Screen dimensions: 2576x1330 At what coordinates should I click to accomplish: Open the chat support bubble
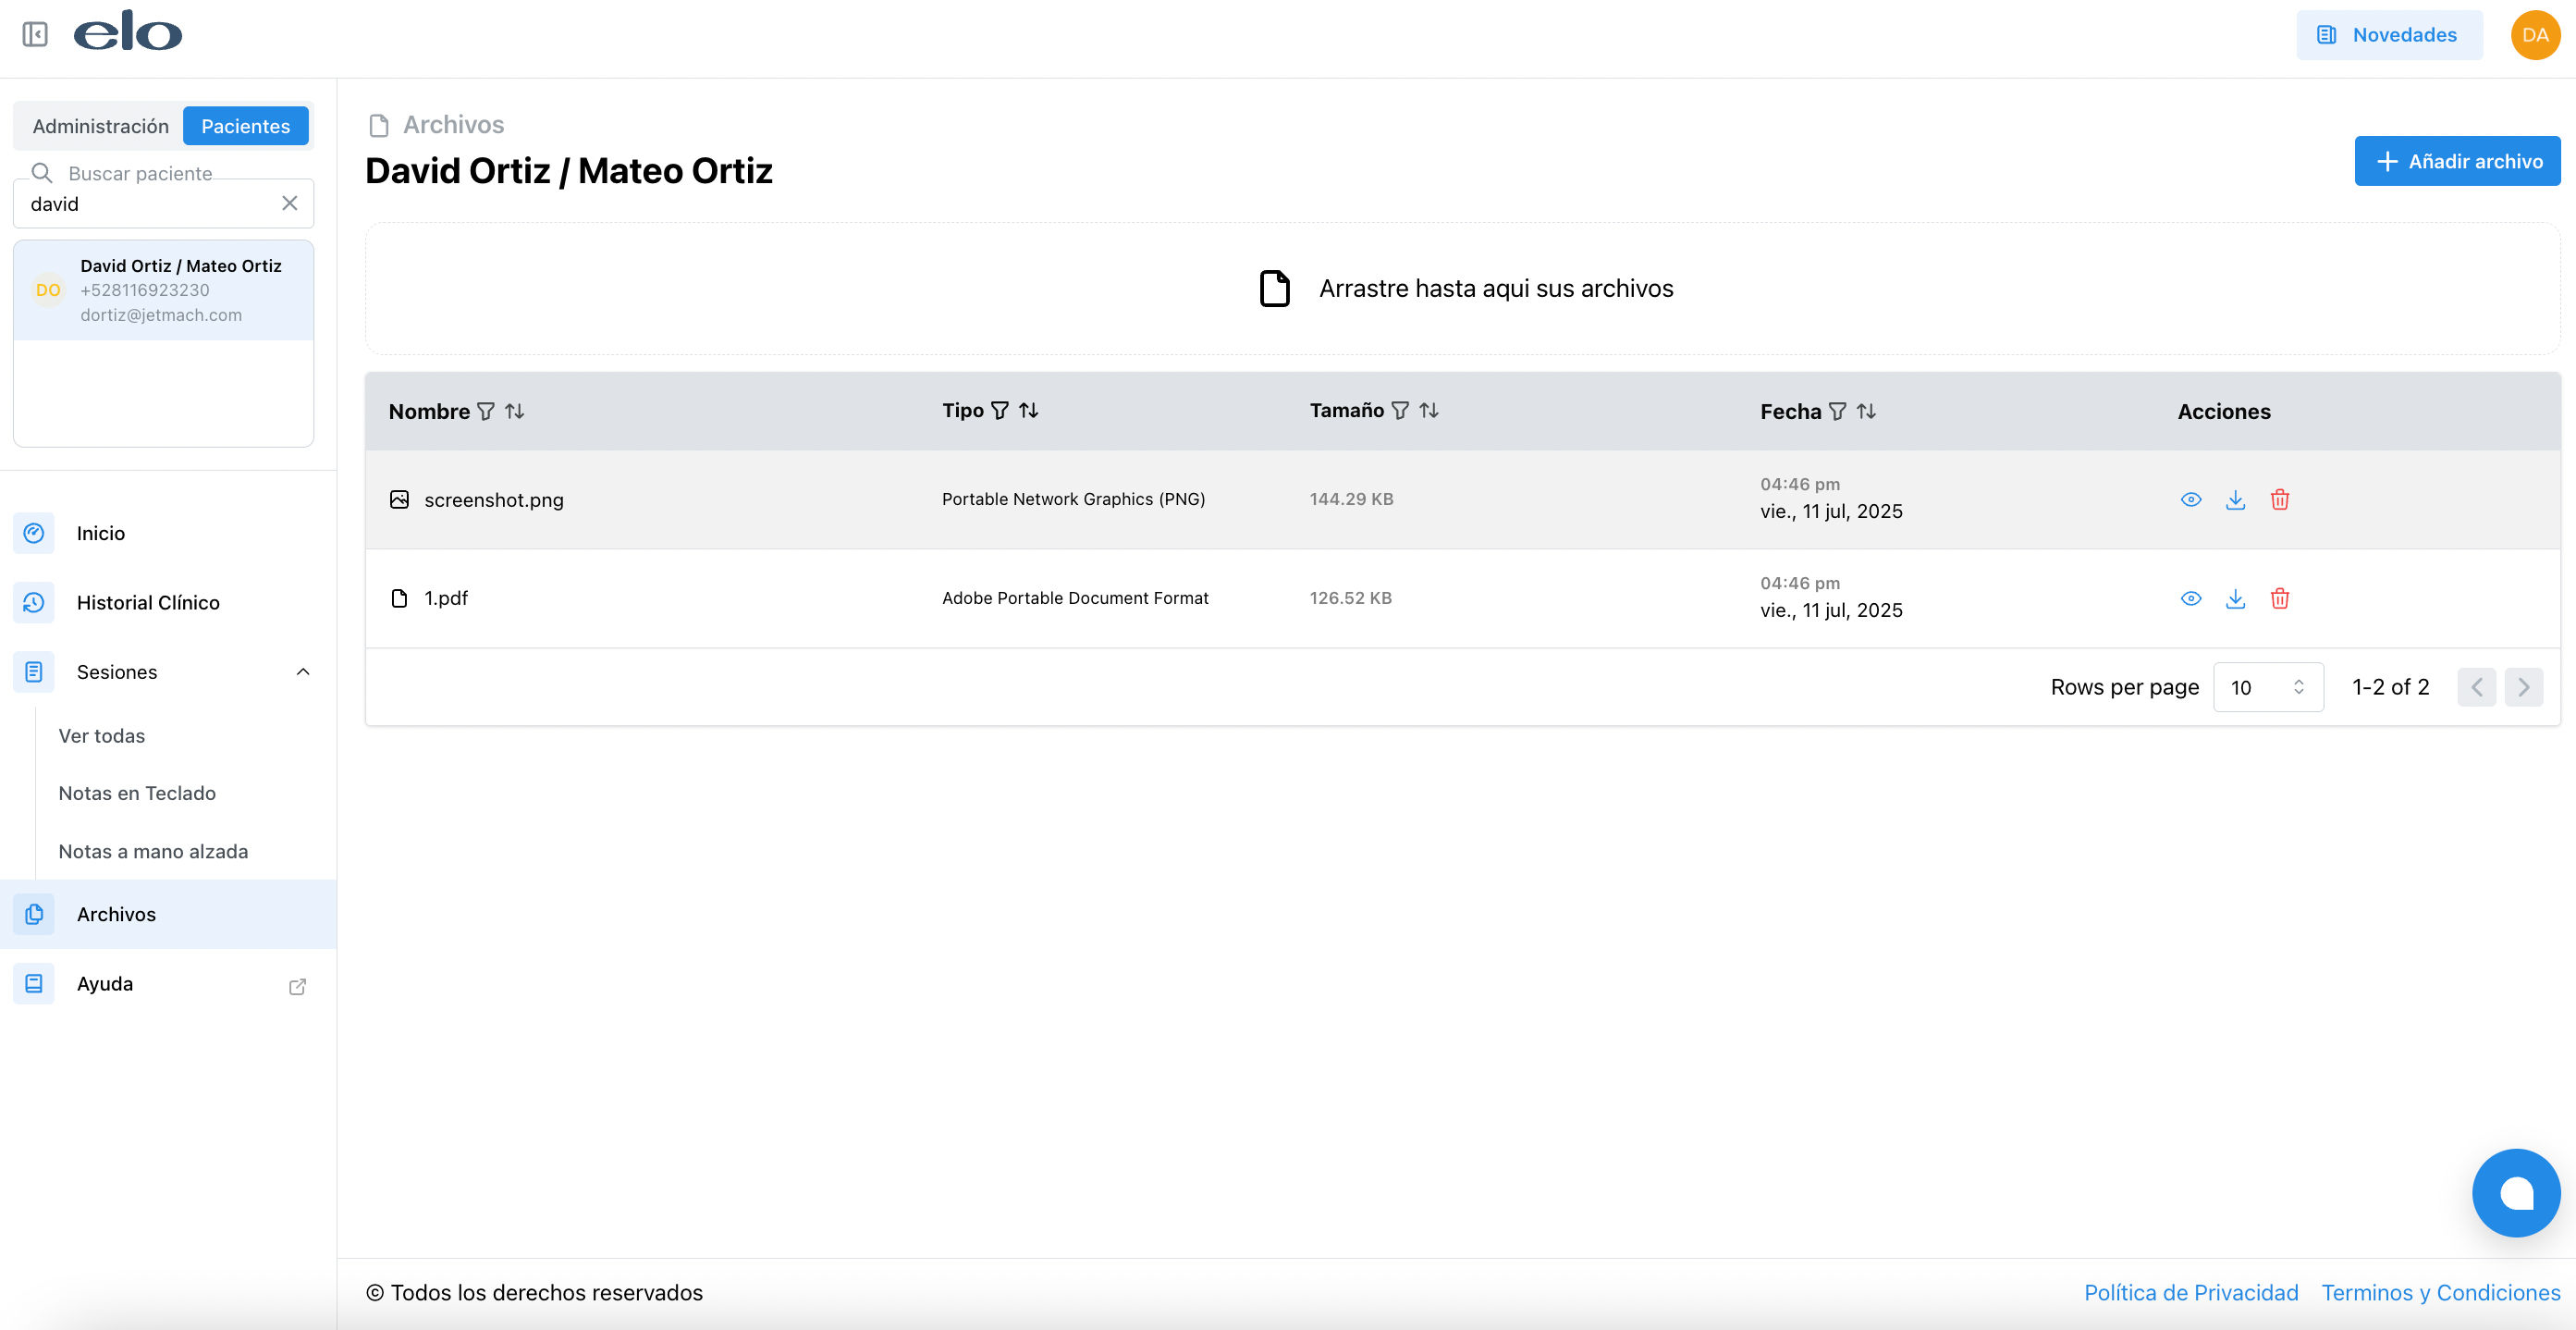click(x=2515, y=1192)
